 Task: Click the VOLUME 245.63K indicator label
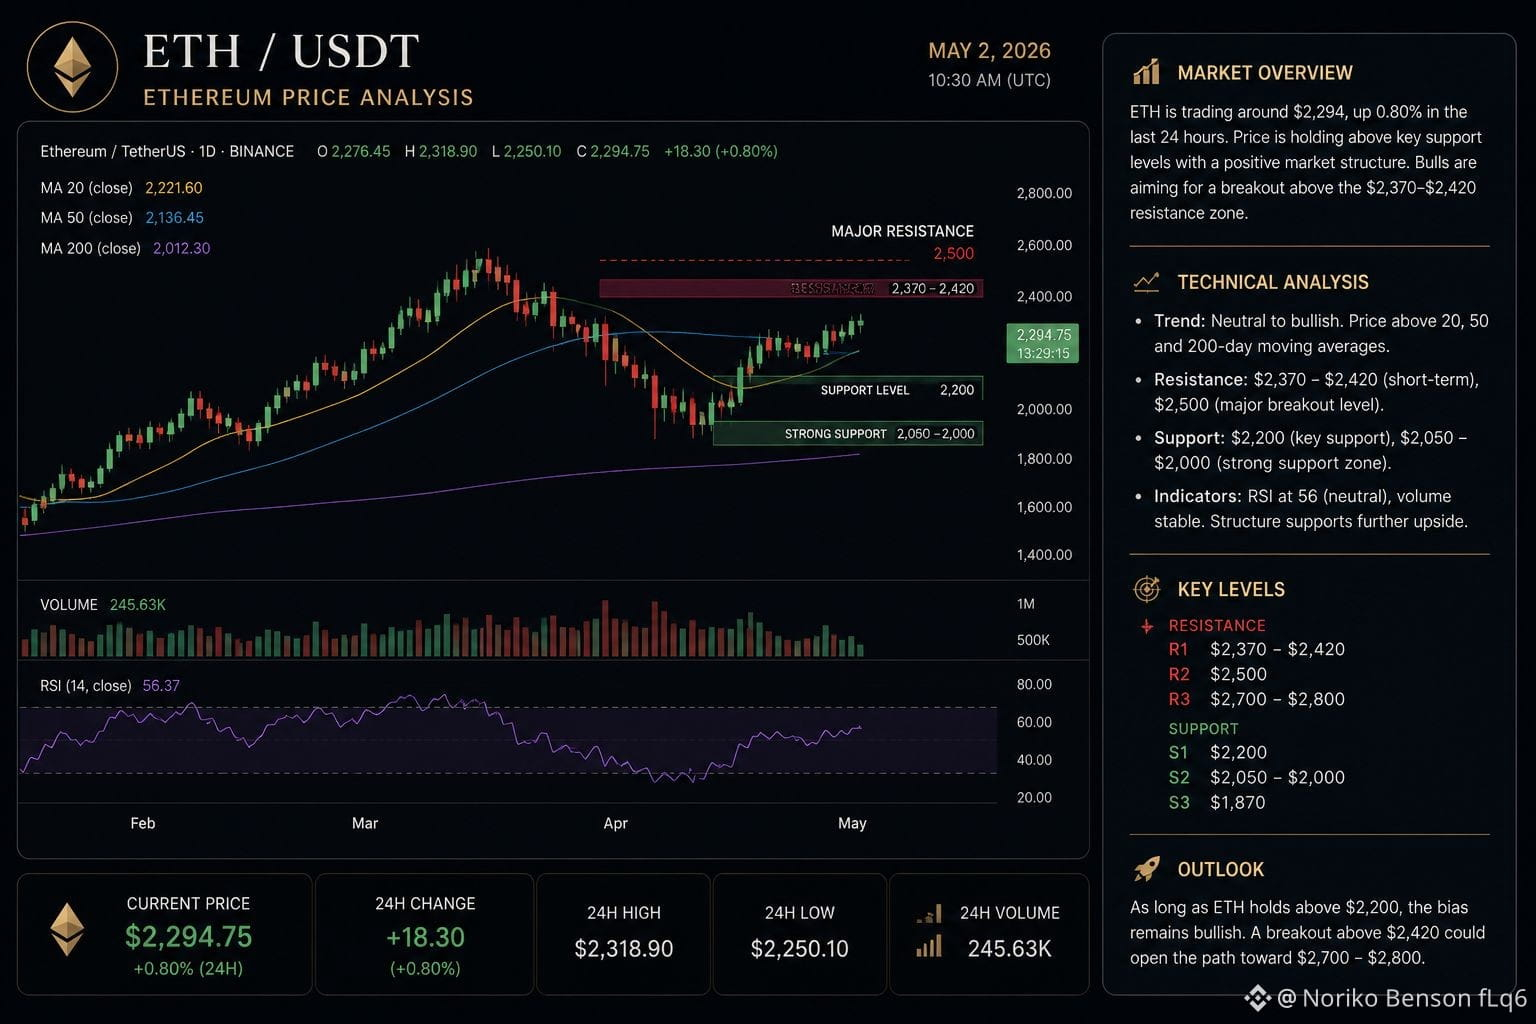(103, 605)
